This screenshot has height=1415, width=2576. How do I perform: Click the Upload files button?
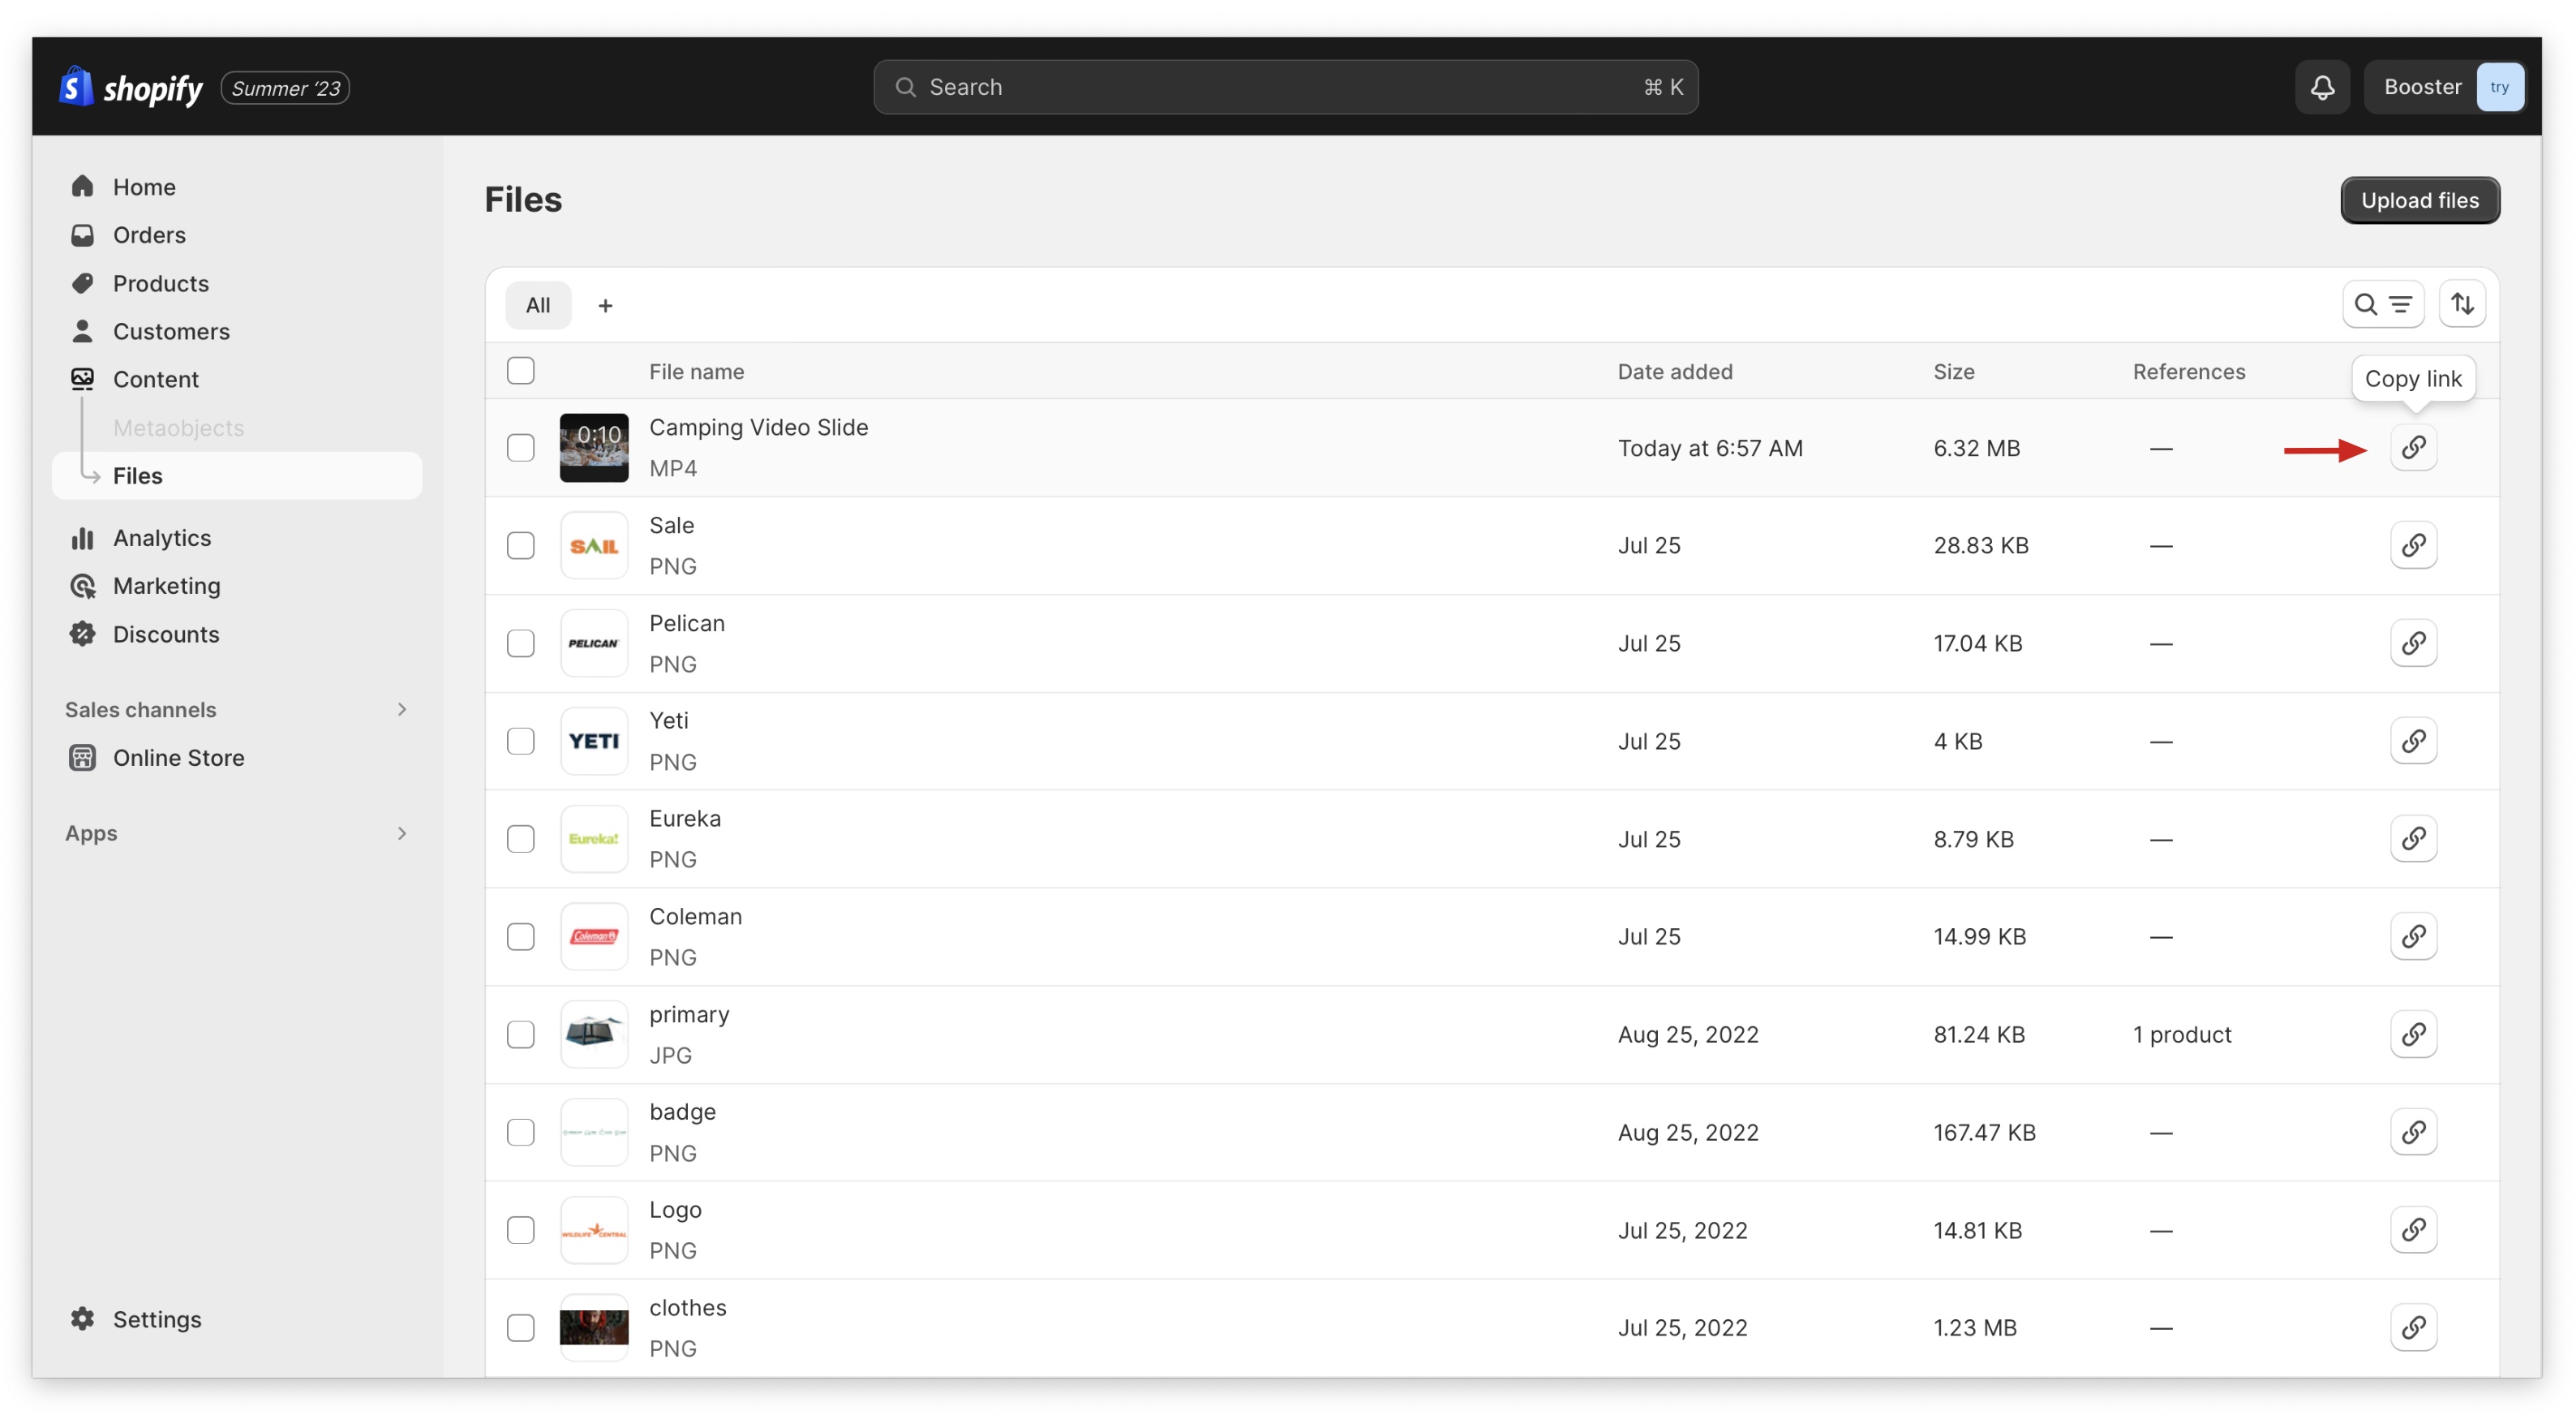[2419, 200]
